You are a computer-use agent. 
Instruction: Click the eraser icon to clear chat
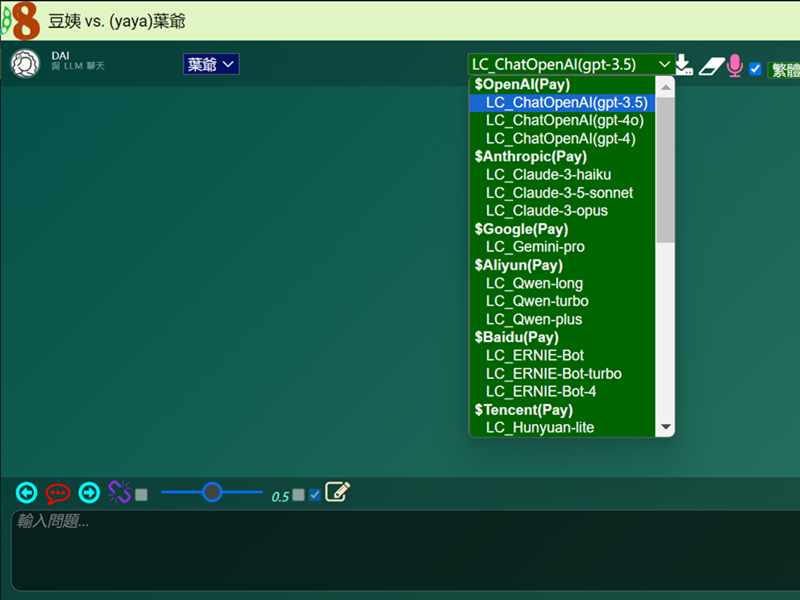click(x=709, y=66)
